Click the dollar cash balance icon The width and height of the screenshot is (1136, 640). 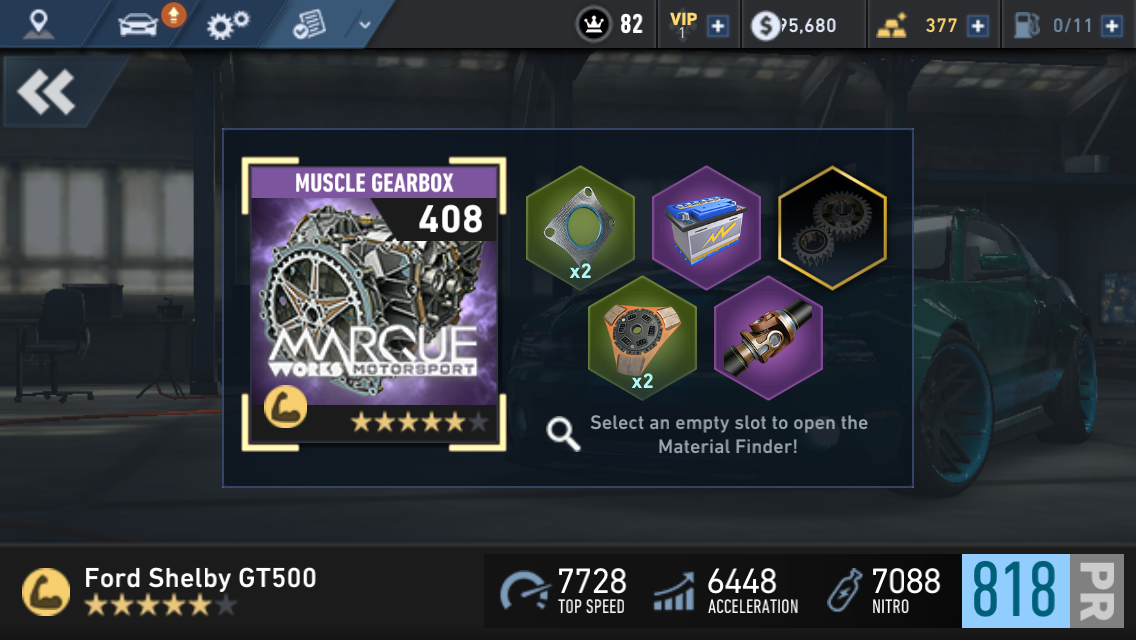765,26
